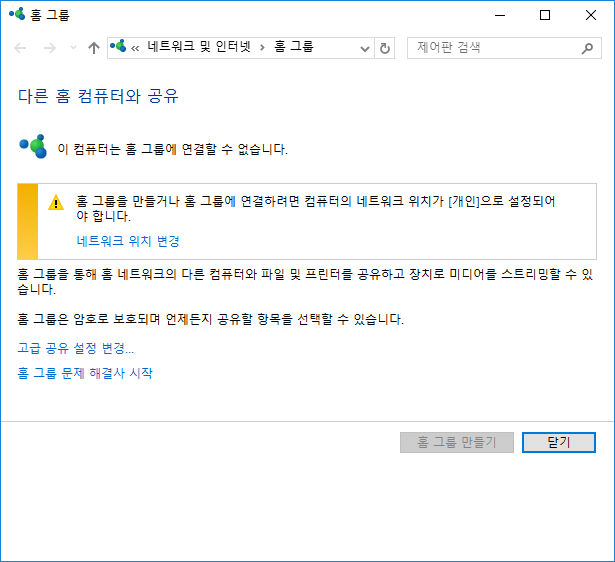The height and width of the screenshot is (562, 615).
Task: Click the 닫기 button
Action: click(559, 442)
